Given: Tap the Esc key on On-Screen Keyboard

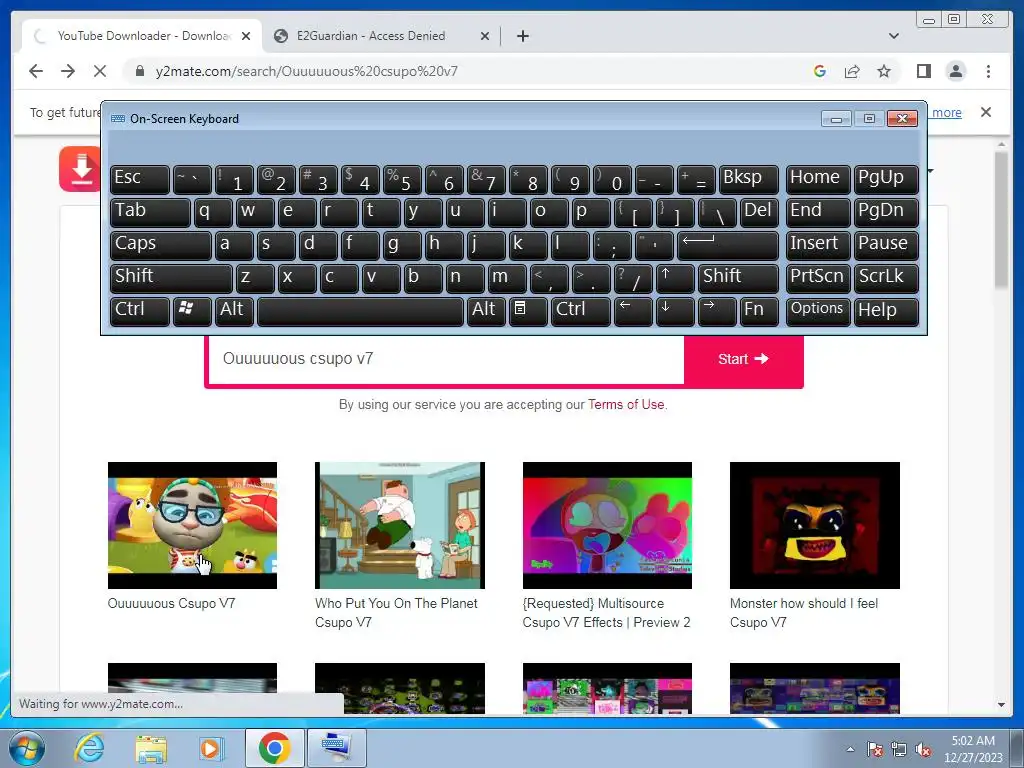Looking at the screenshot, I should (x=140, y=179).
